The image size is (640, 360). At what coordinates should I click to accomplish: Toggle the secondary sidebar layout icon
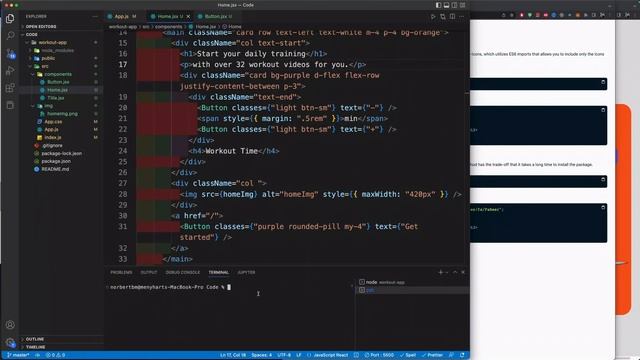point(454,5)
